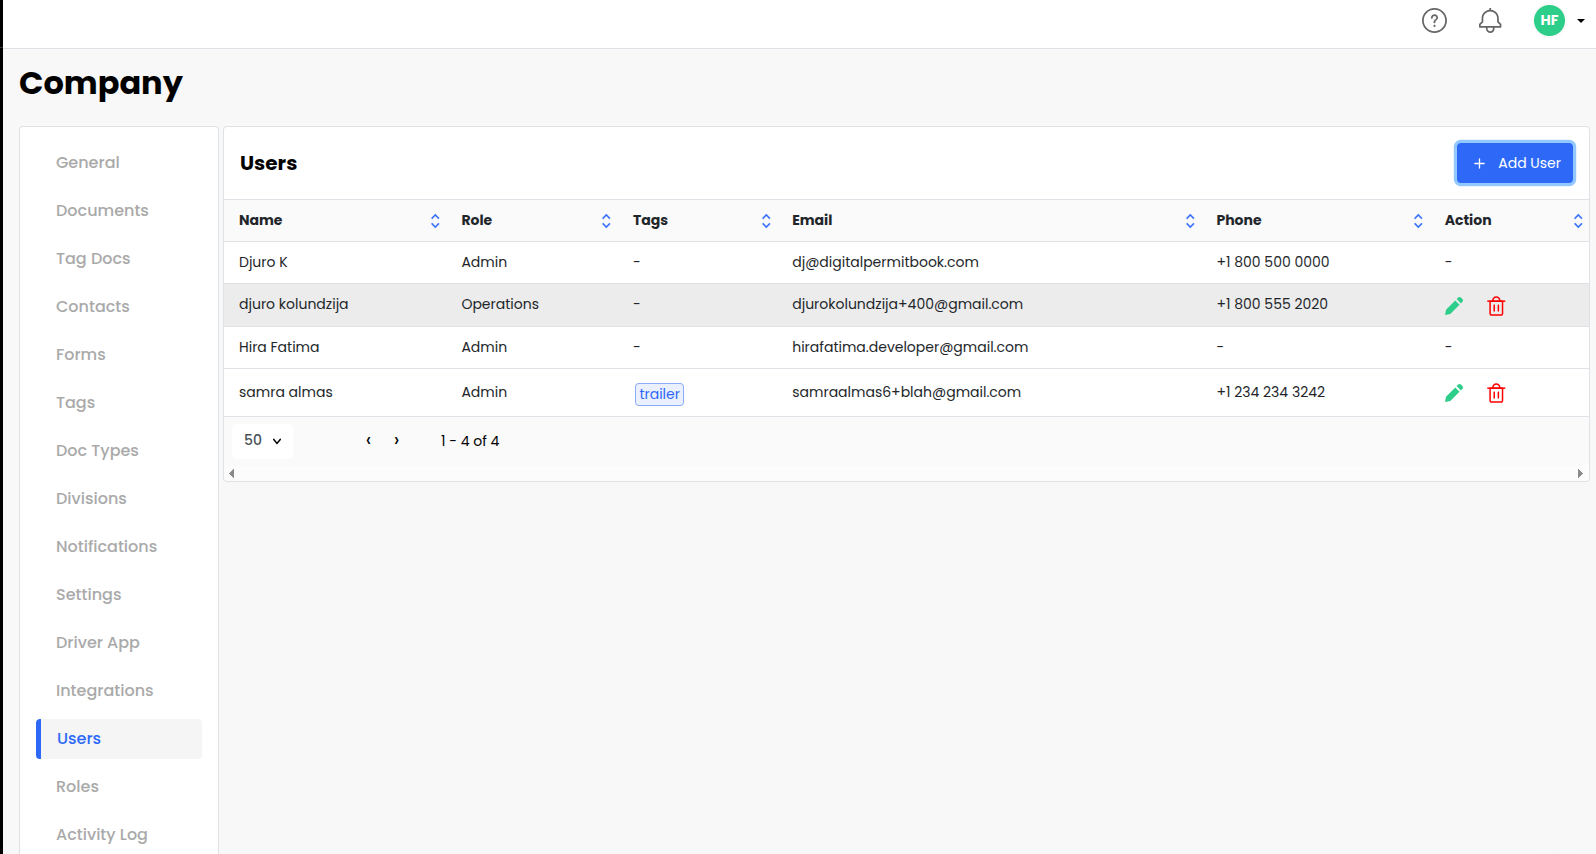The height and width of the screenshot is (854, 1596).
Task: Open the help question mark icon
Action: pos(1434,20)
